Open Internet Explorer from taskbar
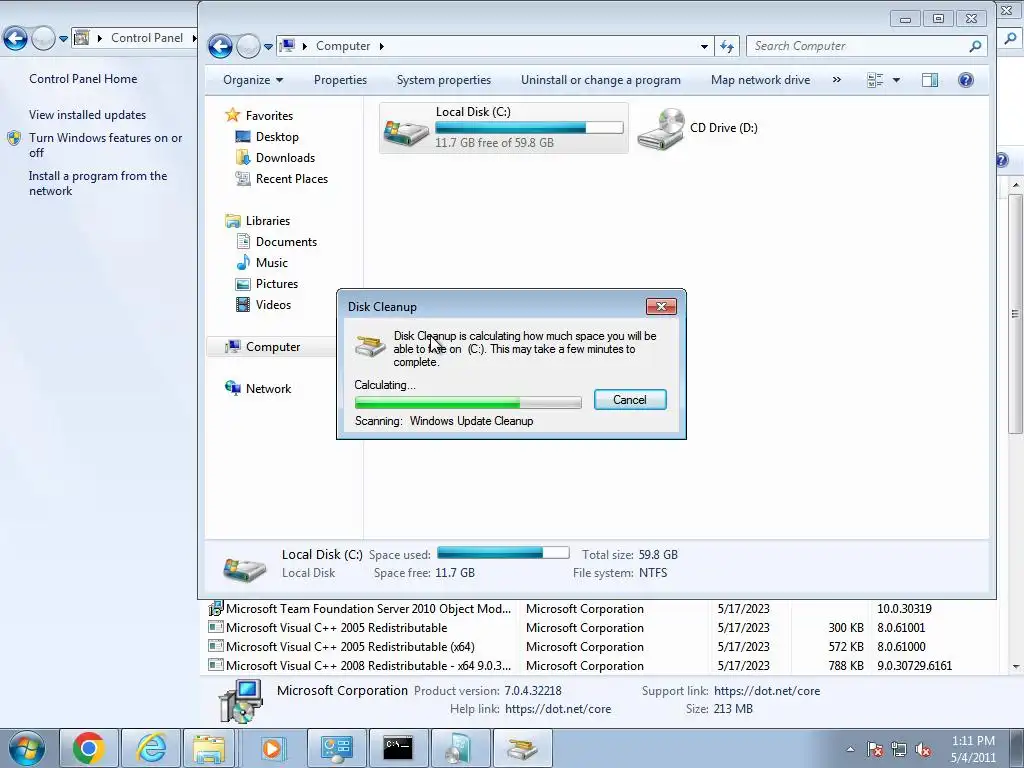 click(x=151, y=748)
